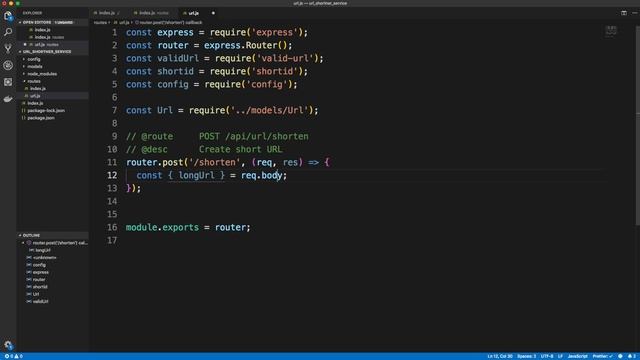Viewport: 640px width, 360px height.
Task: Open package.json in file tree
Action: pyautogui.click(x=41, y=118)
